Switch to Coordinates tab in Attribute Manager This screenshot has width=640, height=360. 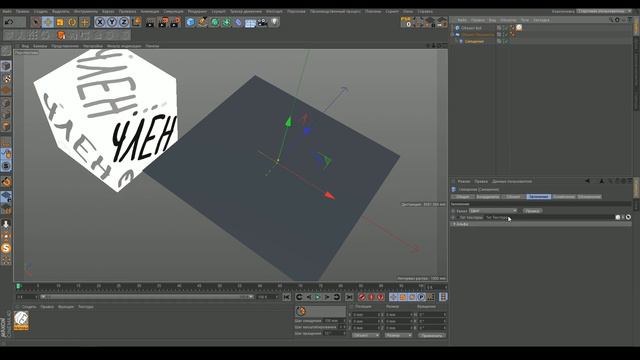488,197
